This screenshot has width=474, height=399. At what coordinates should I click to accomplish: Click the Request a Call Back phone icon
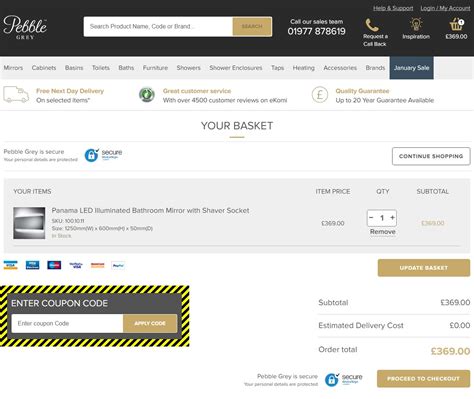click(372, 25)
